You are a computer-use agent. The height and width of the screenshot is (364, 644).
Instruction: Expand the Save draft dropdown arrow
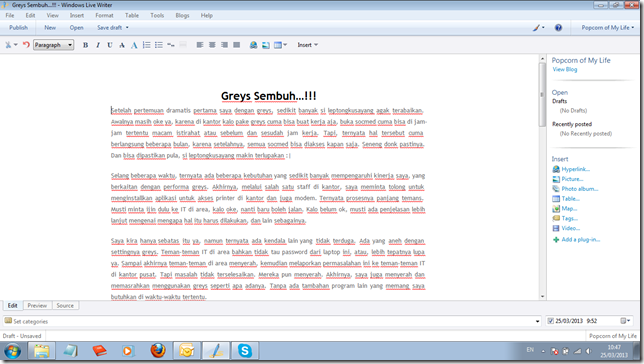[127, 28]
